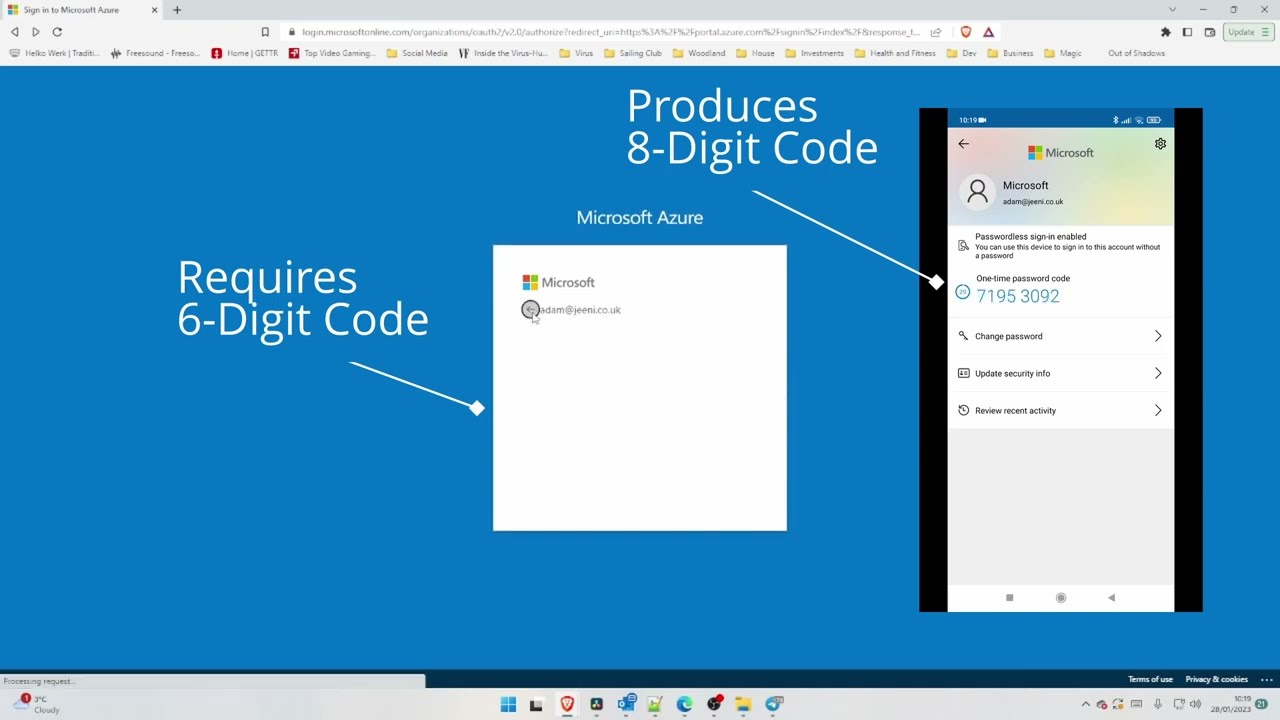Open Brave Shields protection icon in address bar
The height and width of the screenshot is (720, 1280).
click(x=966, y=31)
